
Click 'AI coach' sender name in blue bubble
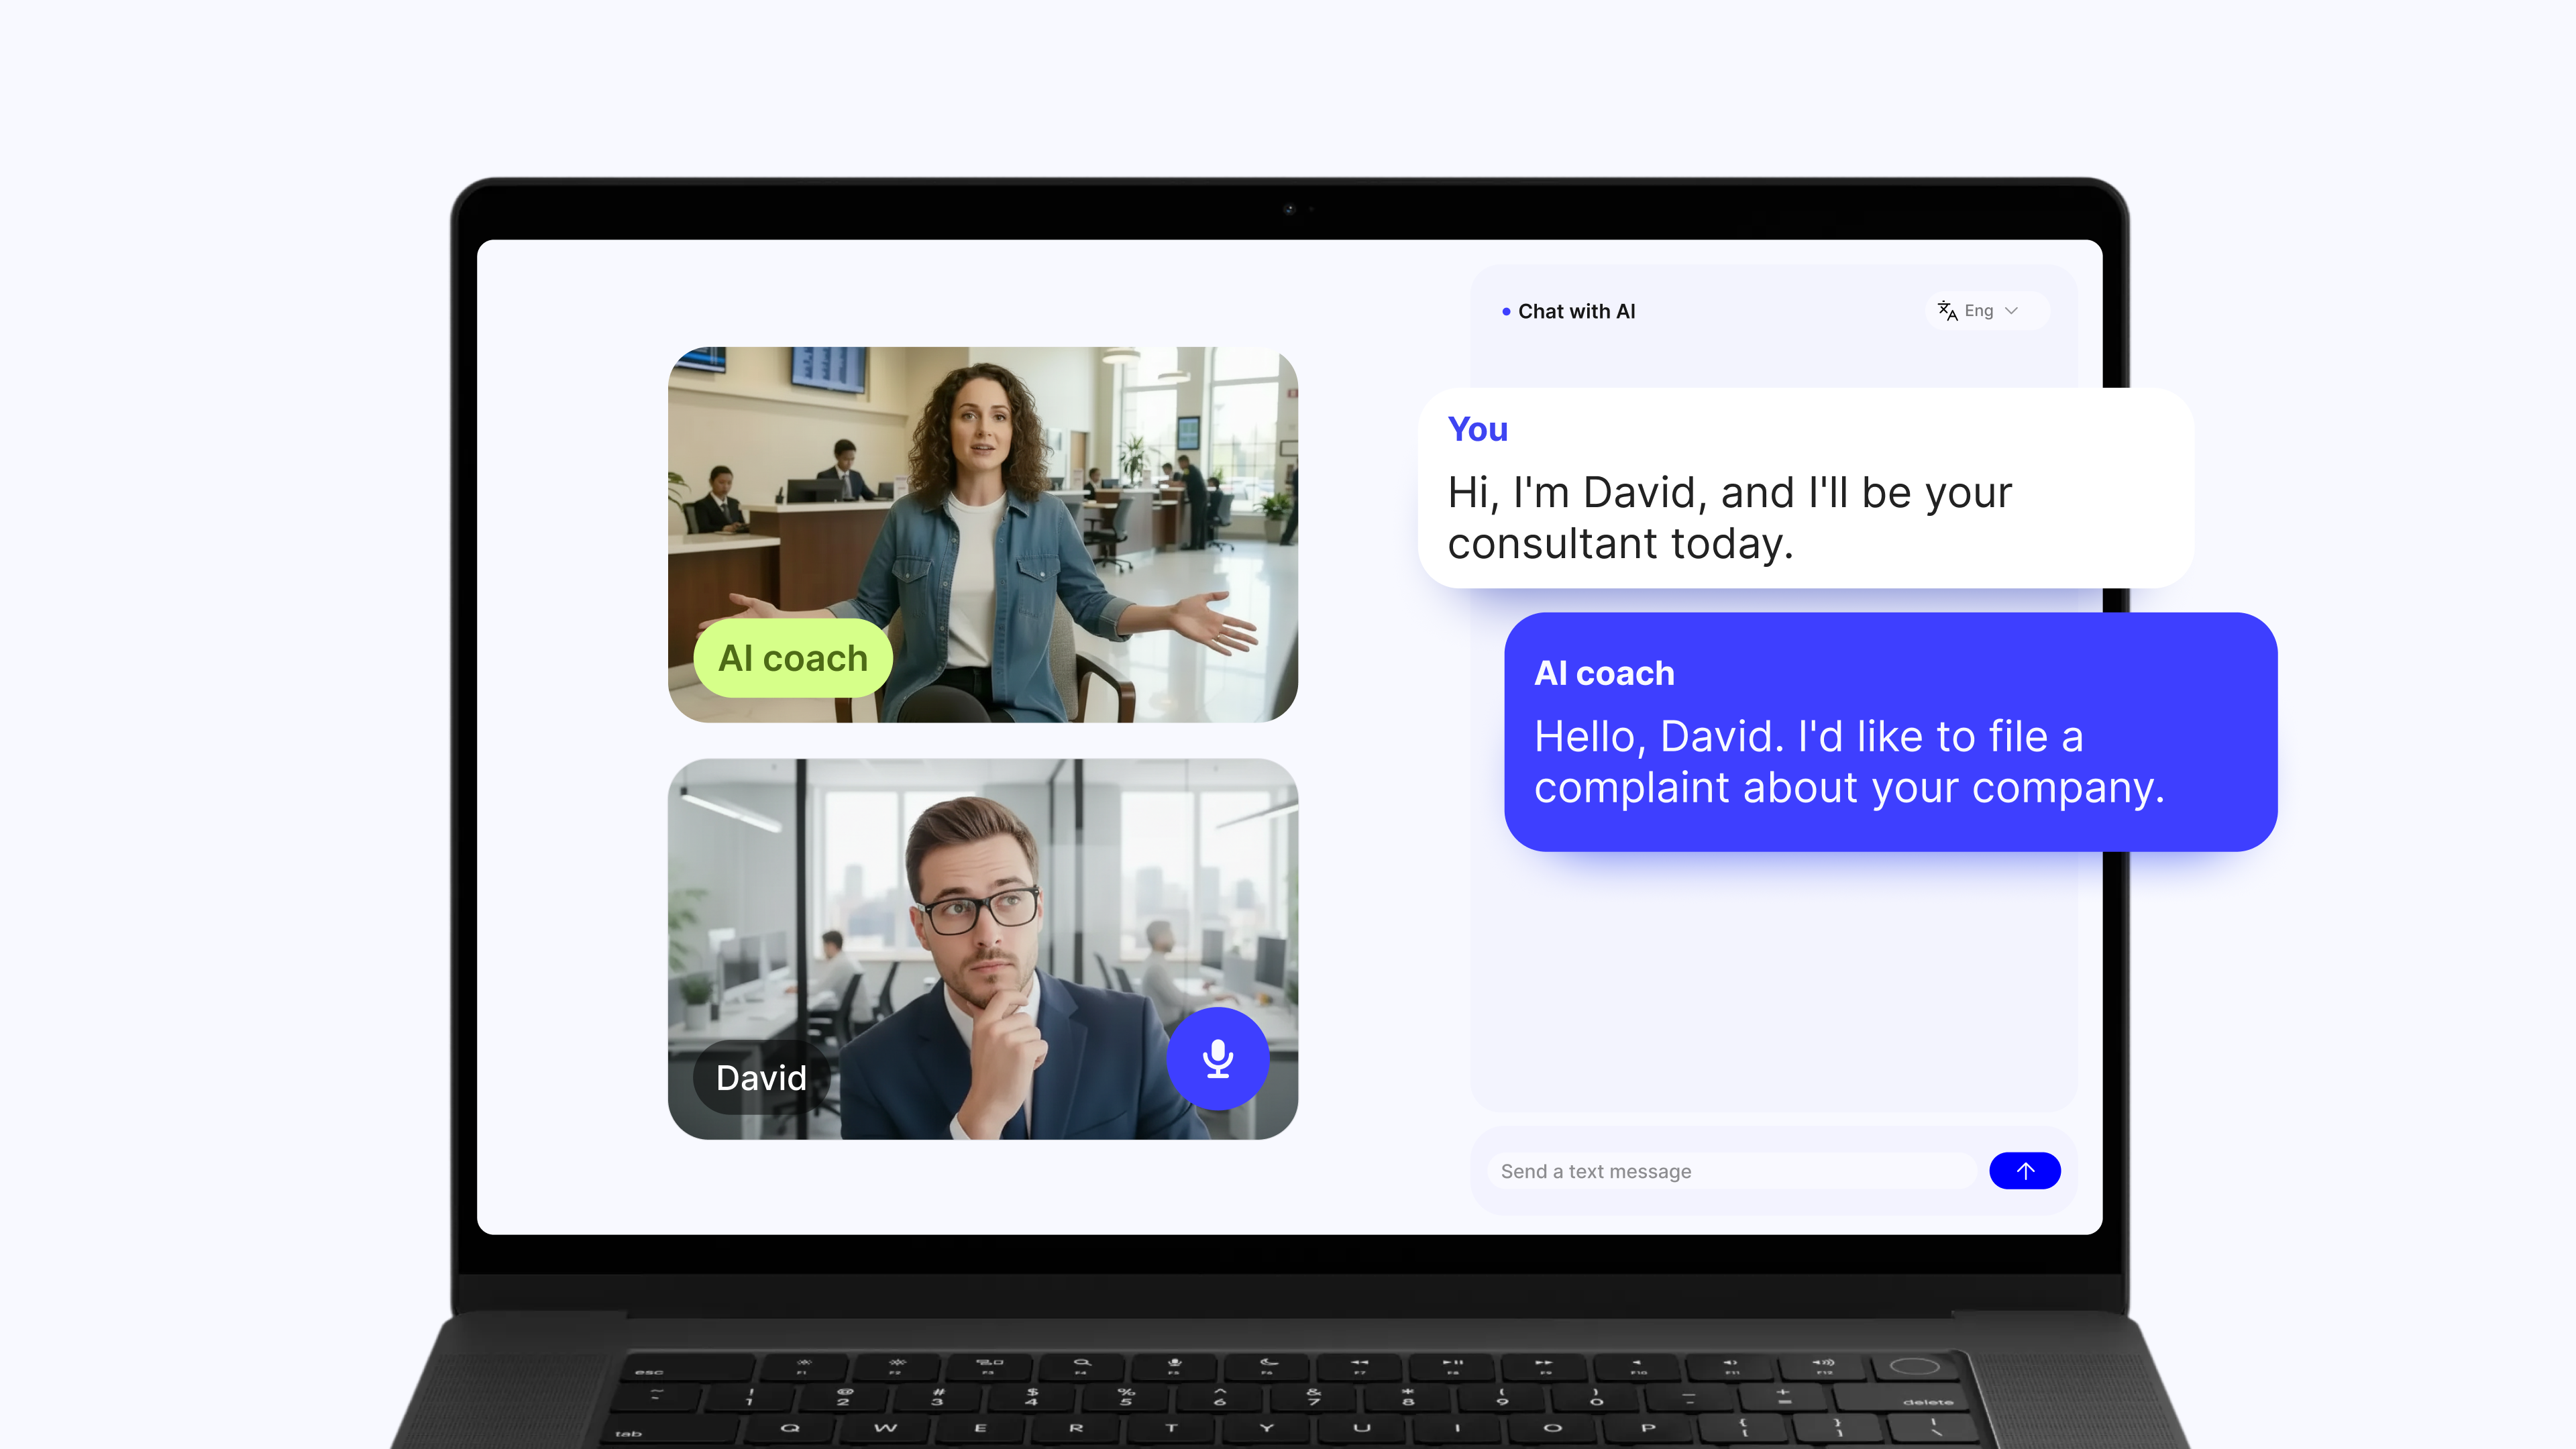[1604, 673]
